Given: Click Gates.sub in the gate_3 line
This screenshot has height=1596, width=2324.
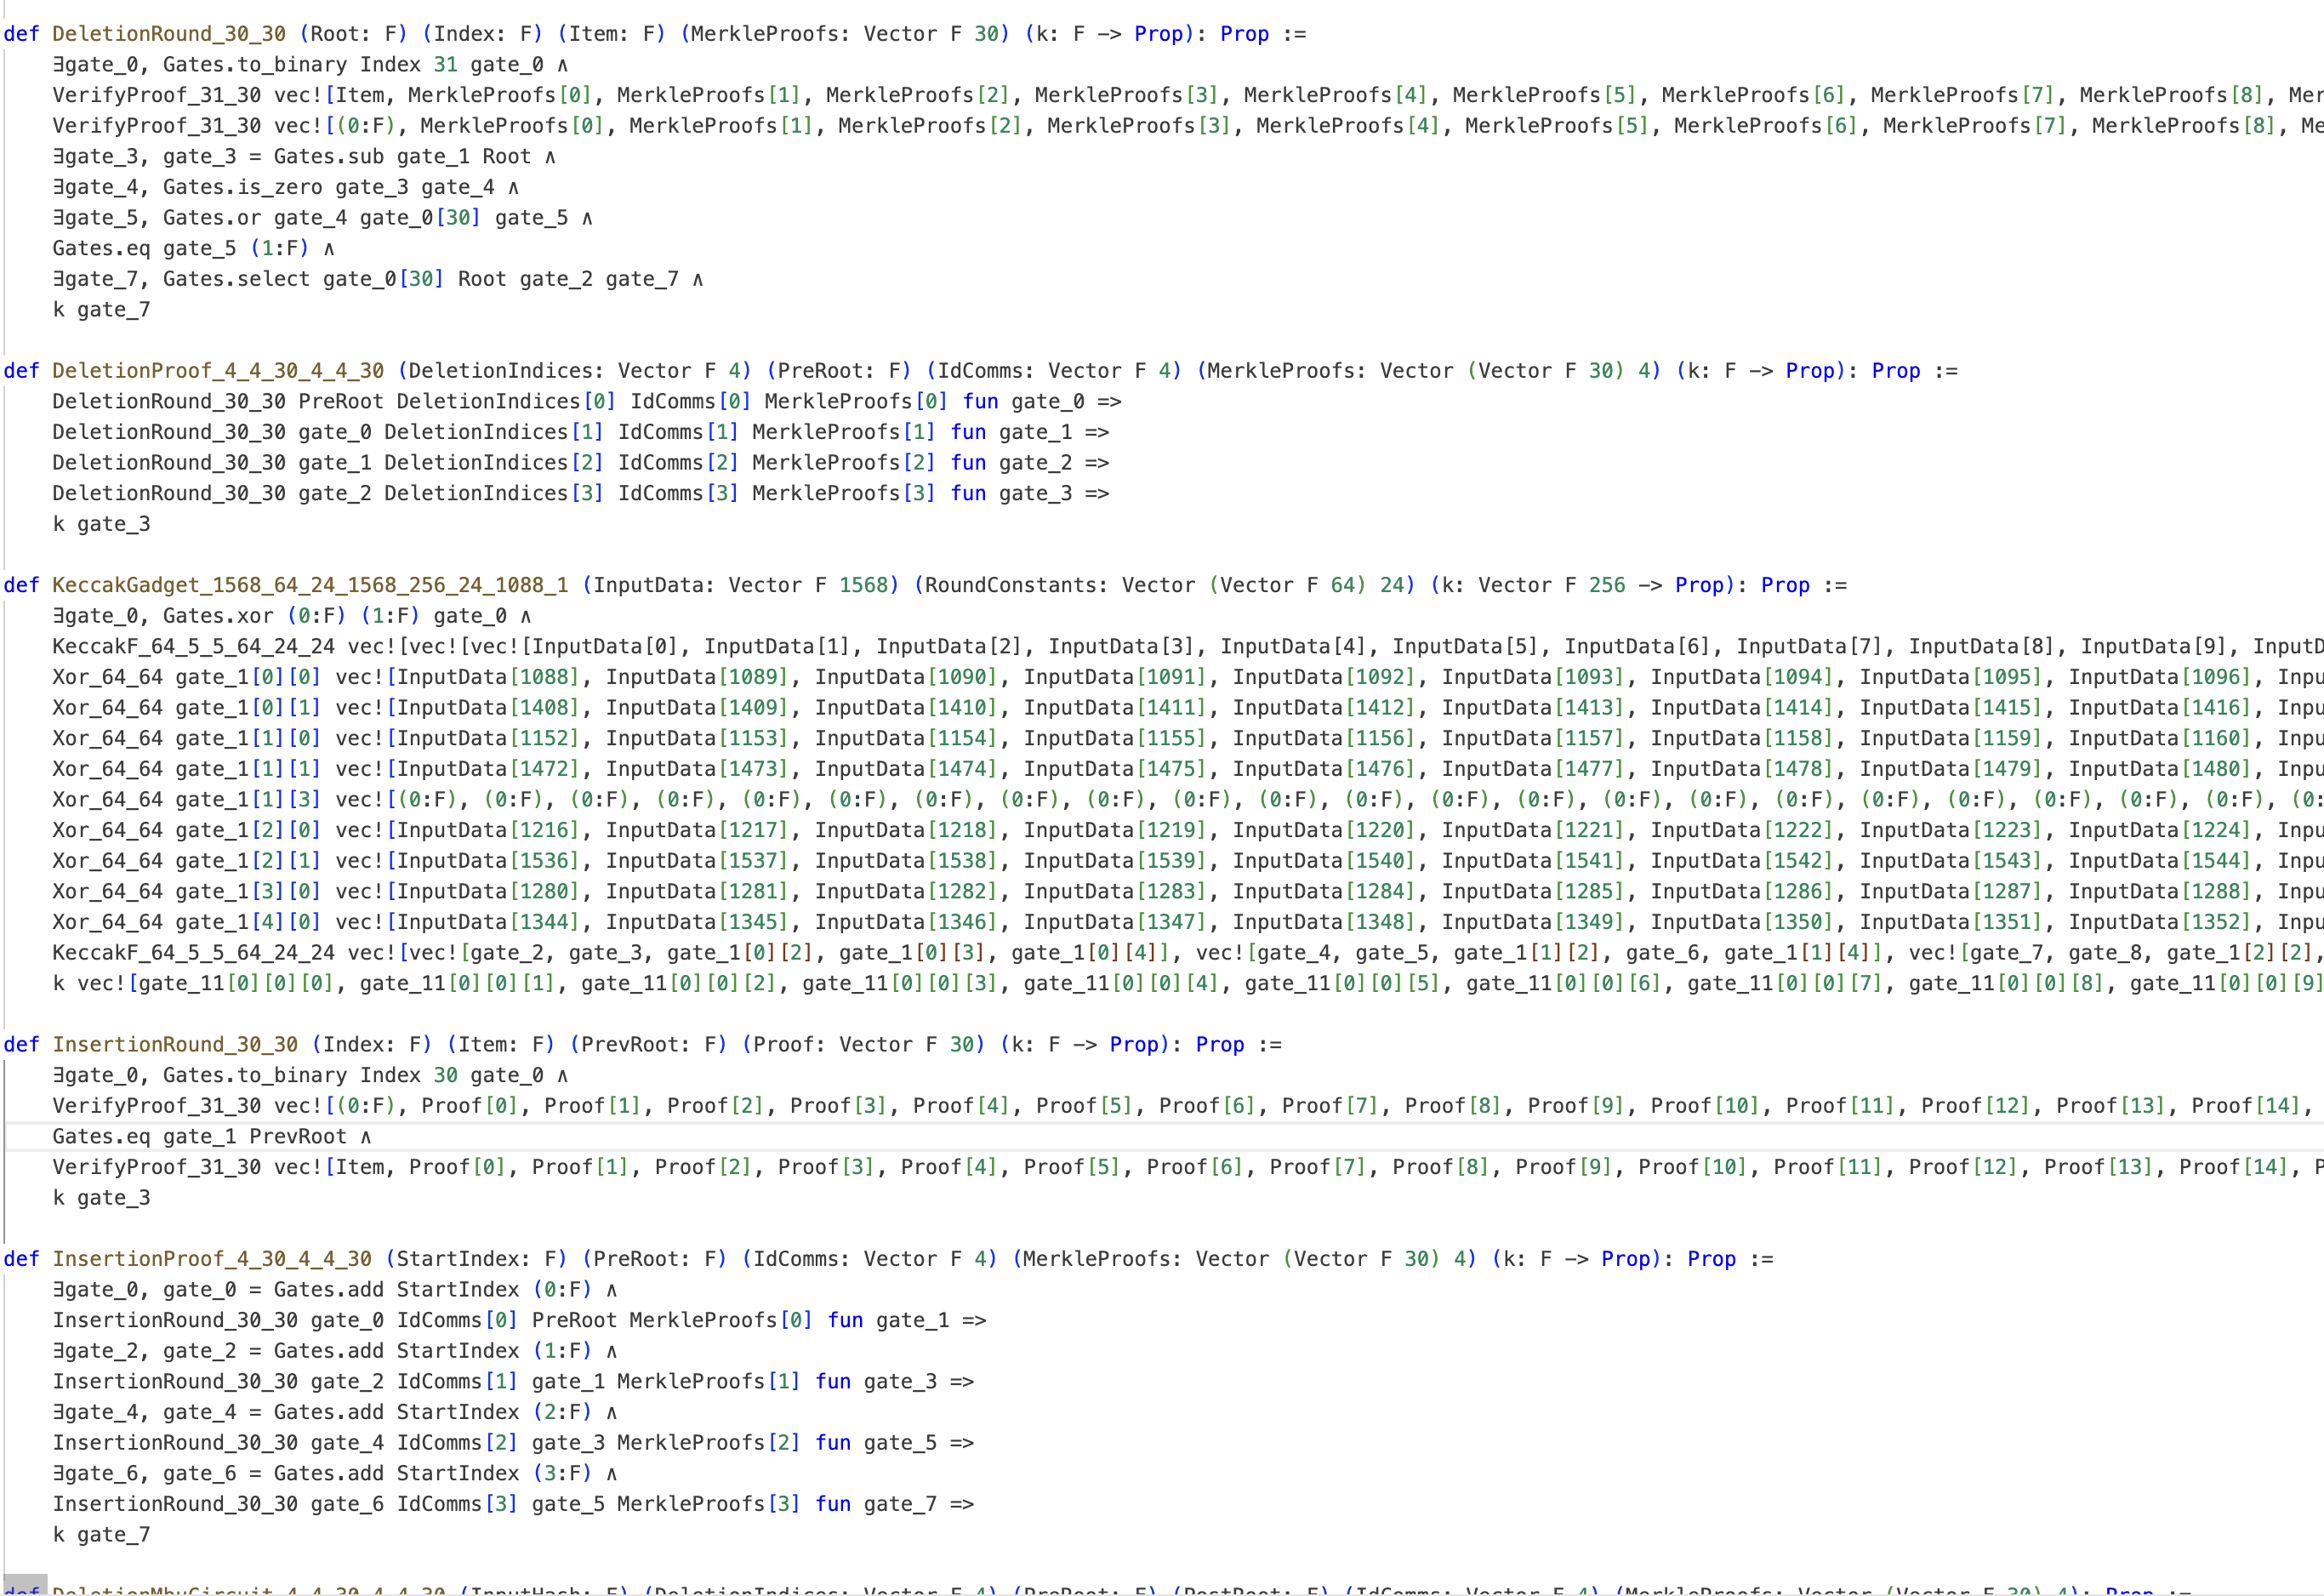Looking at the screenshot, I should 328,157.
